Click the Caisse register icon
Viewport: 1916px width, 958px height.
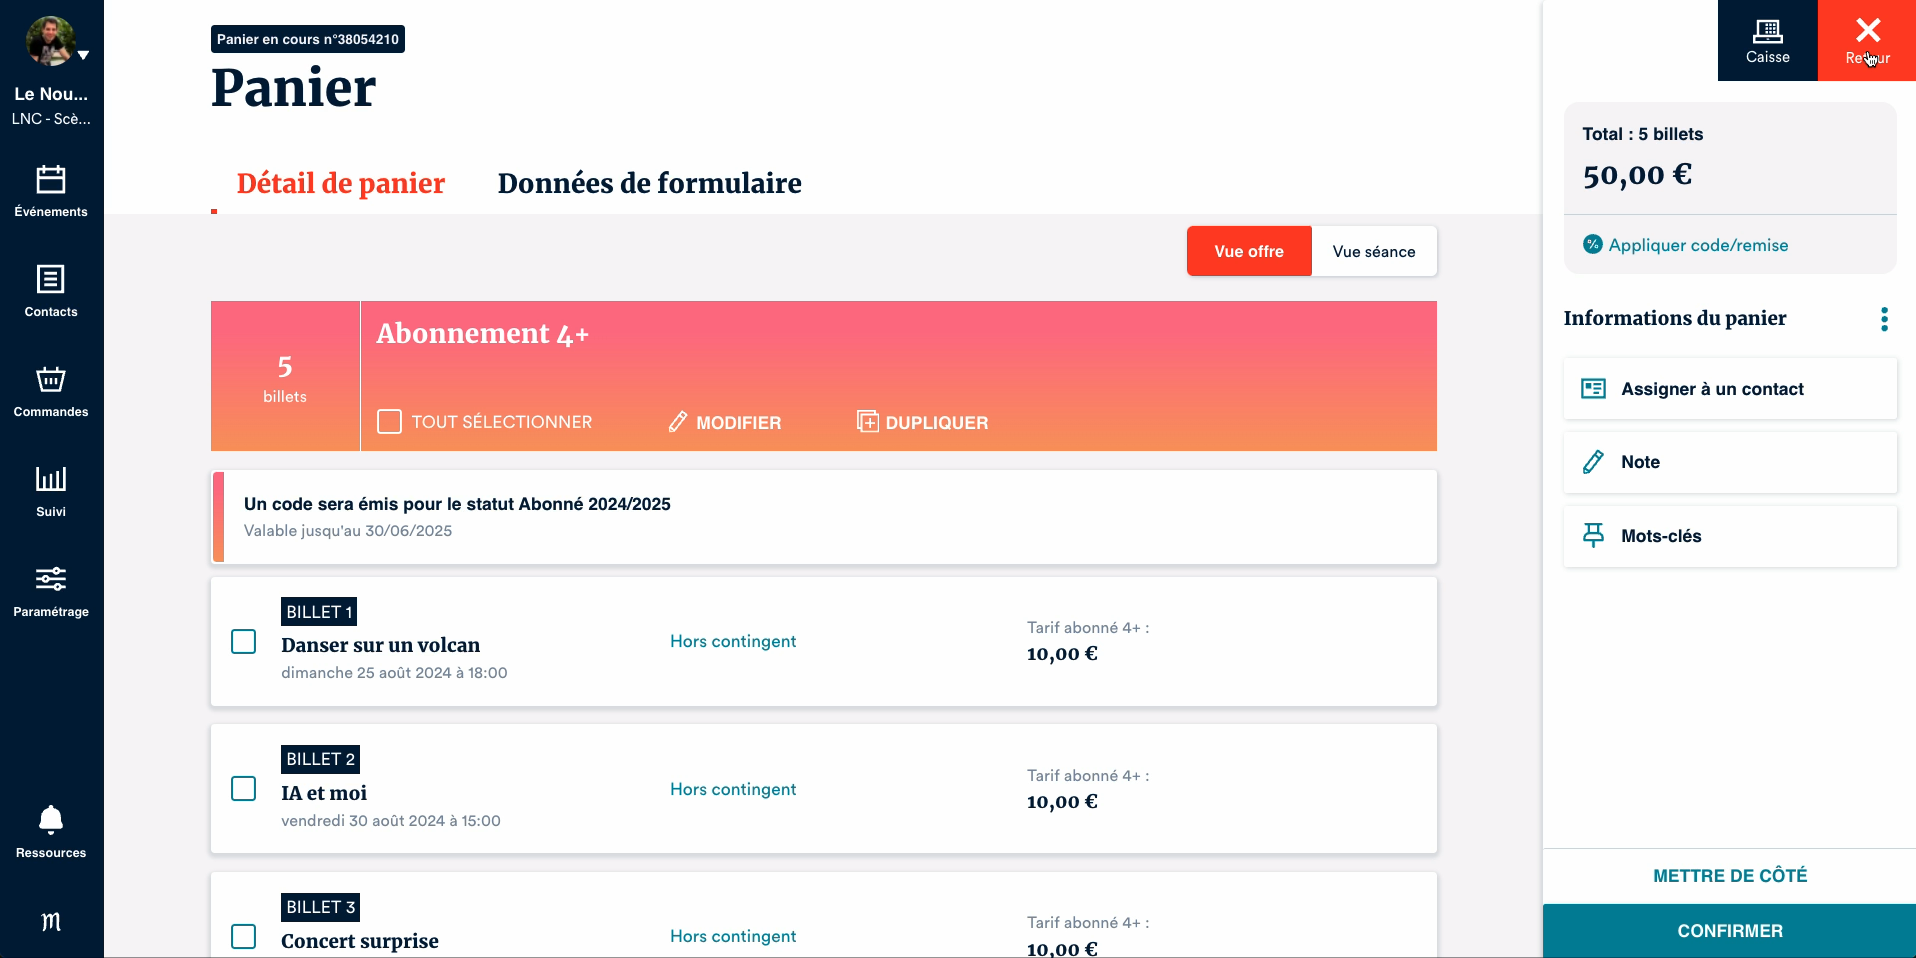(1767, 32)
